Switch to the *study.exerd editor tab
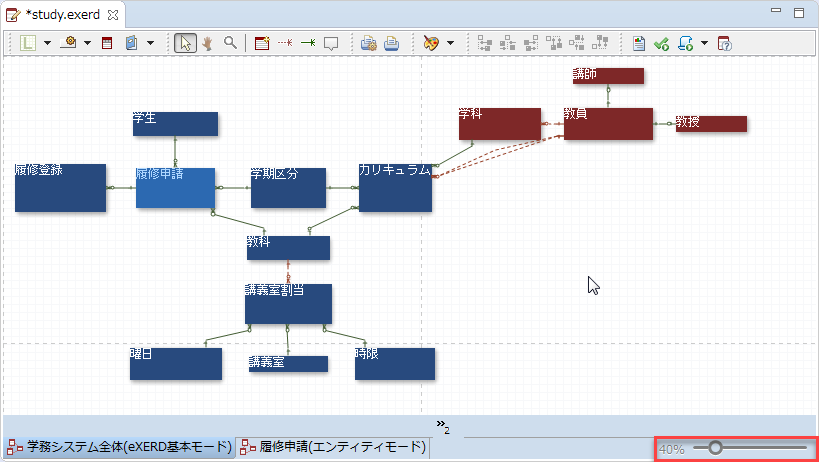 click(x=63, y=15)
